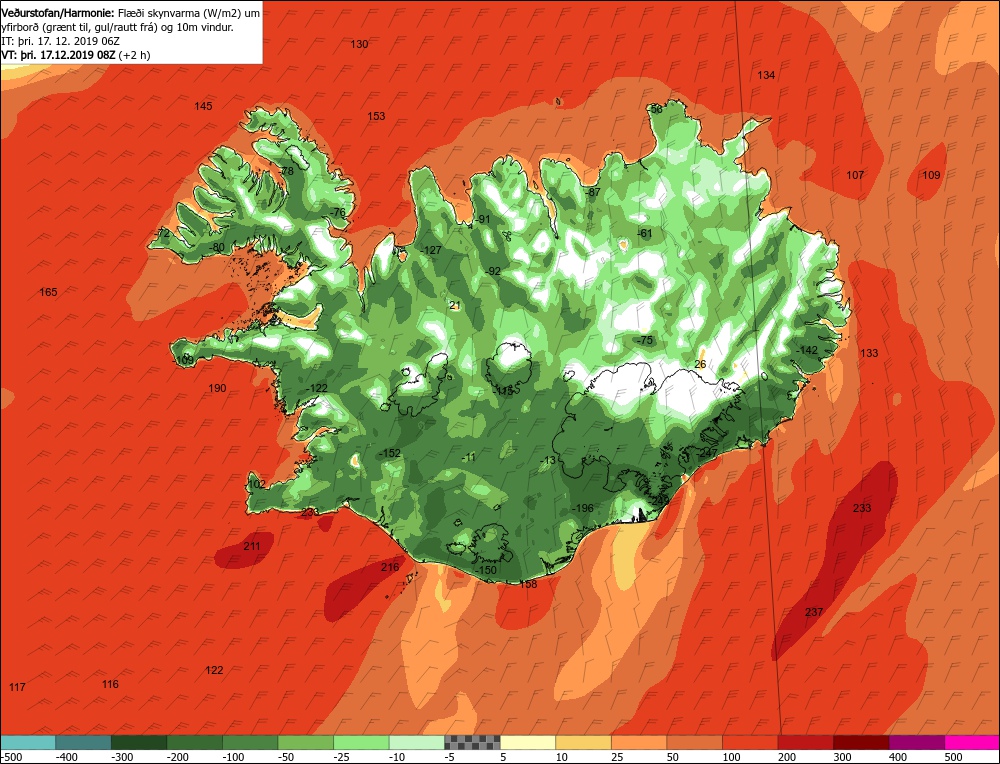The height and width of the screenshot is (764, 1000).
Task: Click the flux value 133 off the east coast
Action: coord(869,353)
